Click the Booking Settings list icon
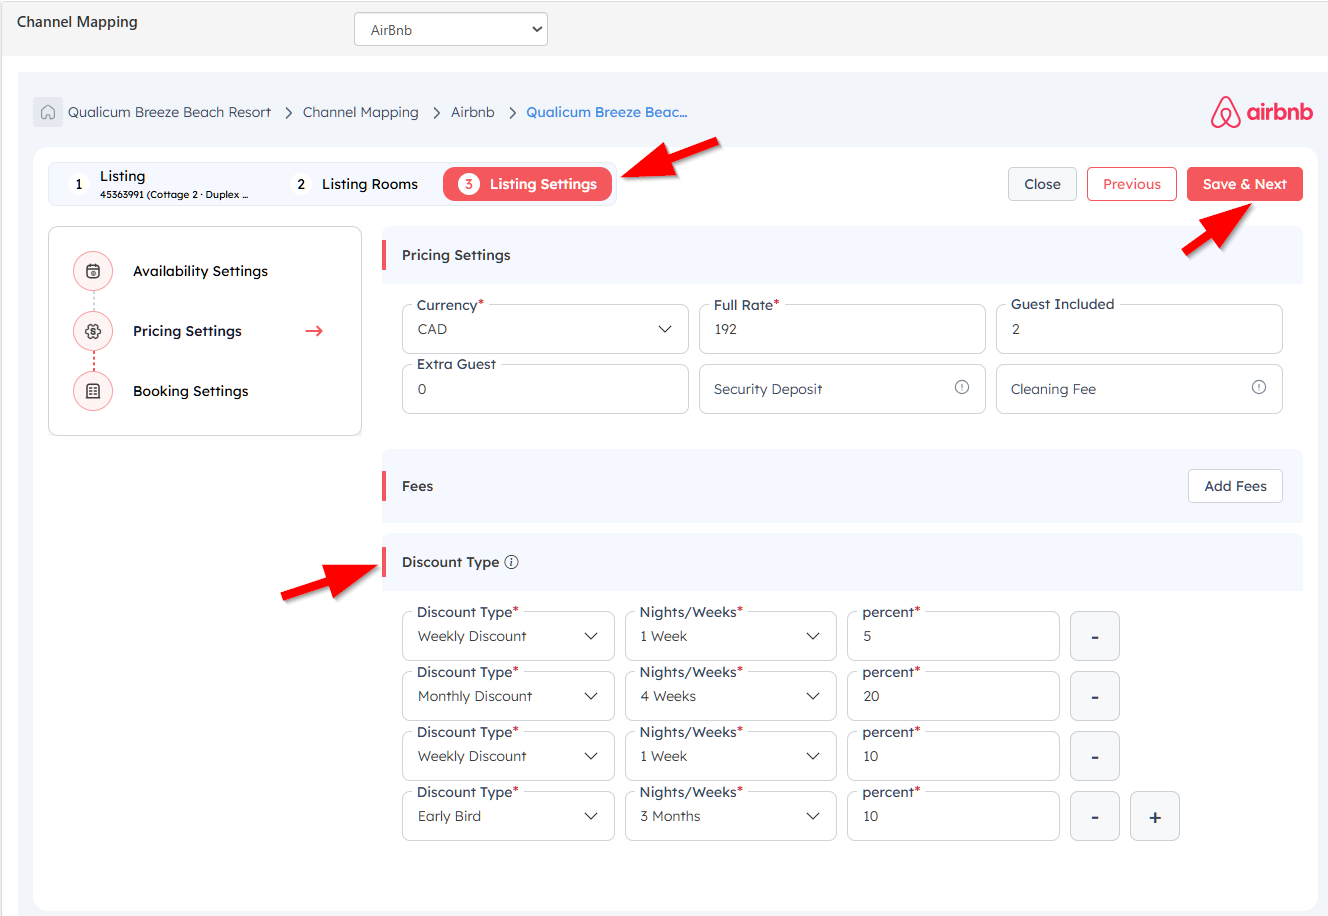Screen dimensions: 1328x916 click(93, 391)
